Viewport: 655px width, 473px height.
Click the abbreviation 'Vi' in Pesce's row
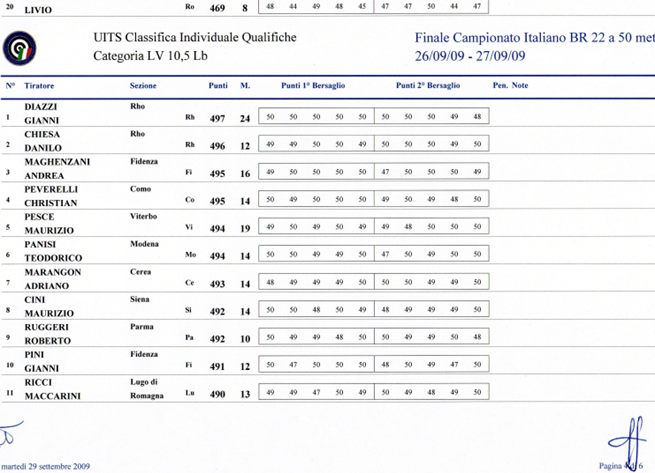coord(189,227)
